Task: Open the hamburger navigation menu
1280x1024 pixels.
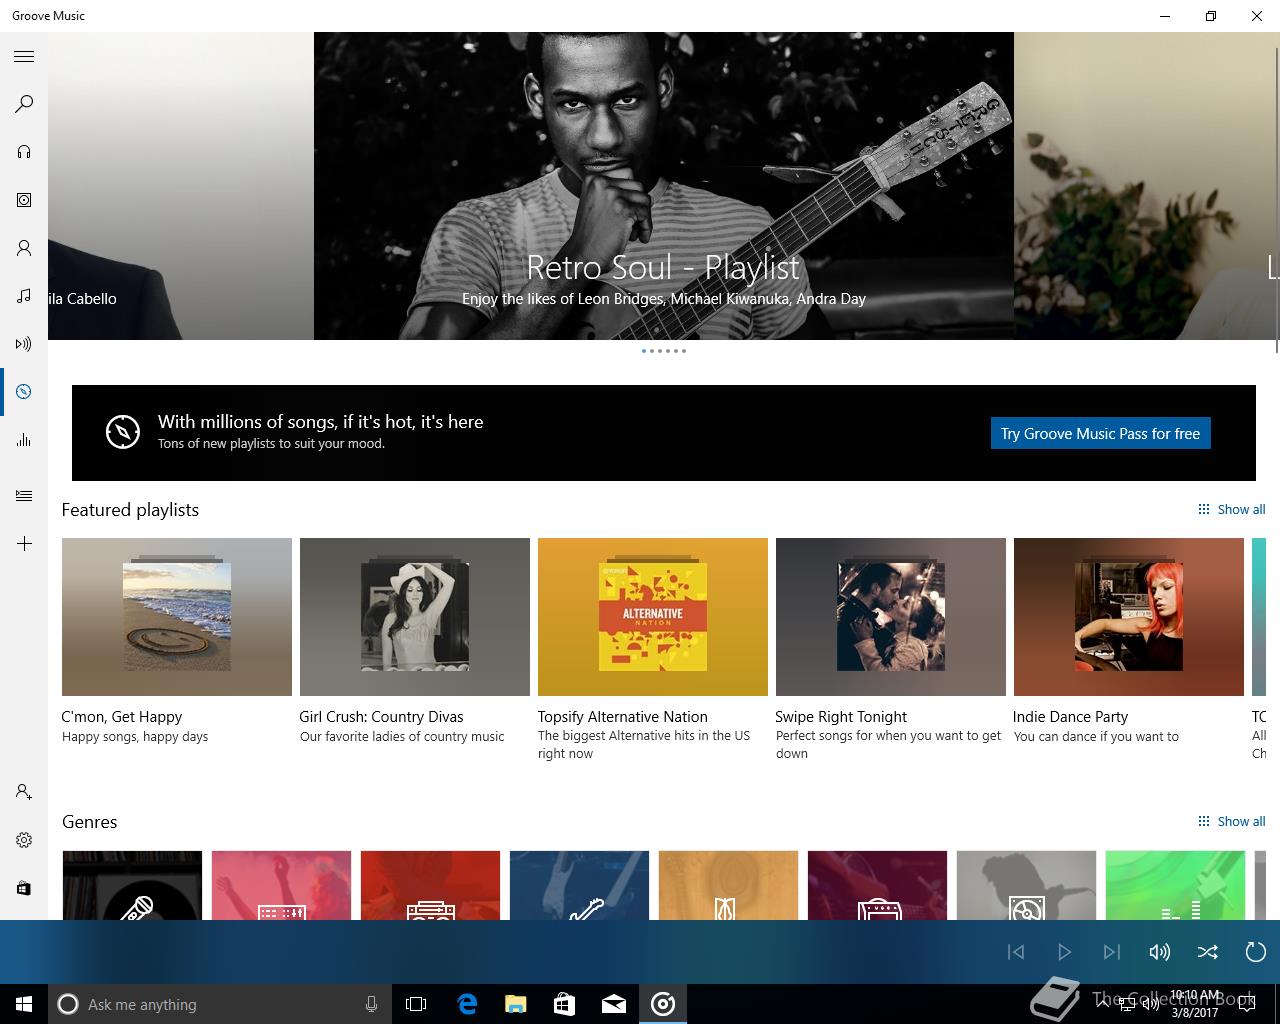Action: 24,56
